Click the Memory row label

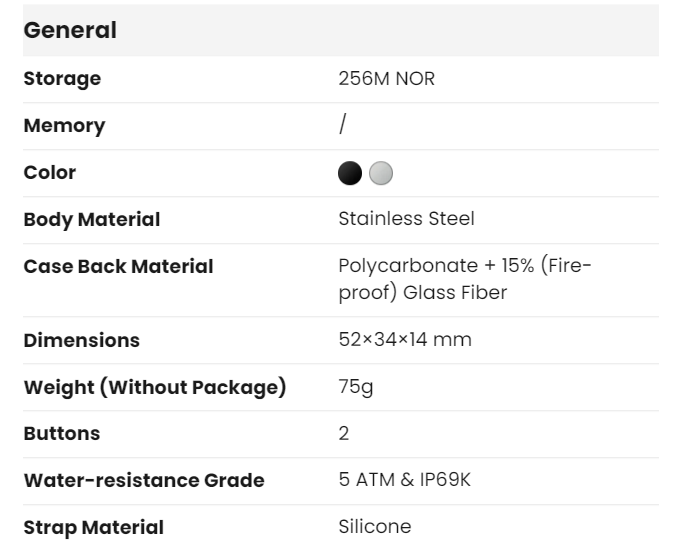(x=64, y=125)
